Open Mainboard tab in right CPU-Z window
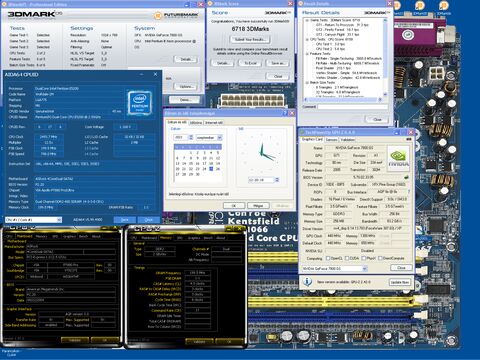Screen dimensions: 480x360 [149, 238]
